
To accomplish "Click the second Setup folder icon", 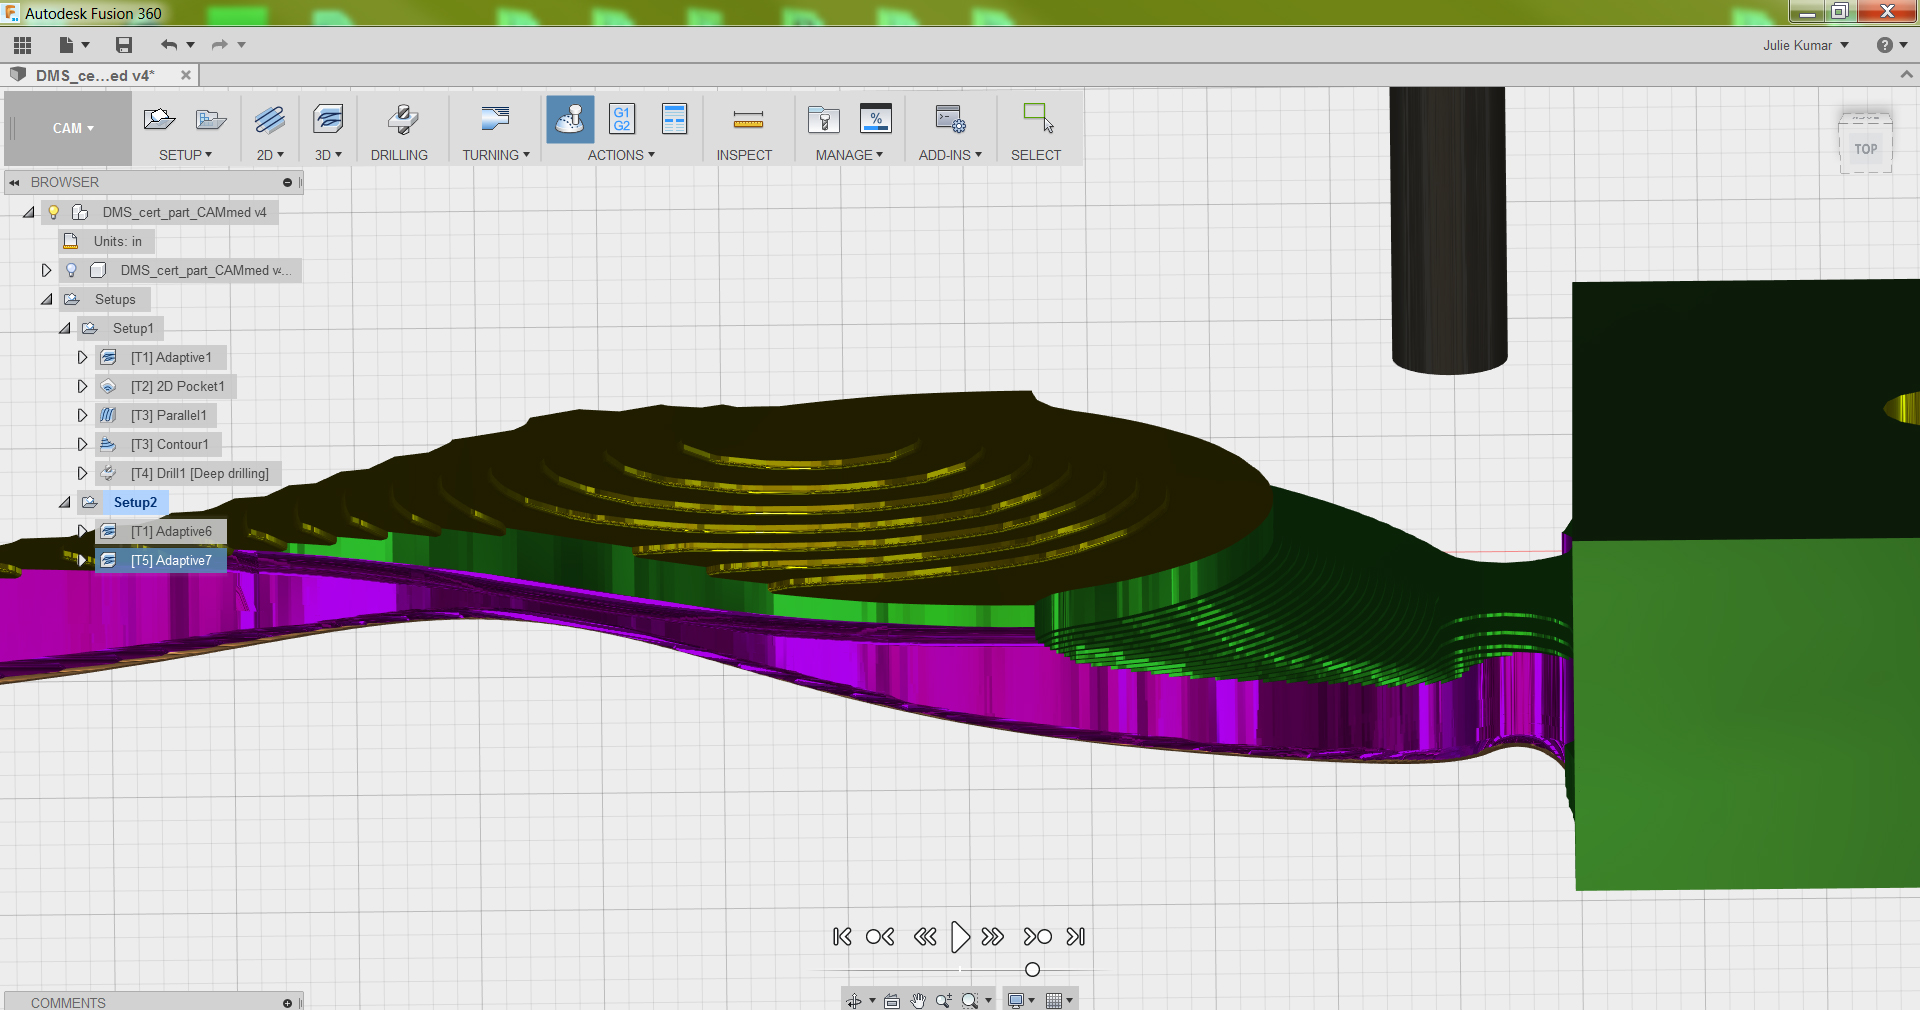I will pyautogui.click(x=210, y=120).
